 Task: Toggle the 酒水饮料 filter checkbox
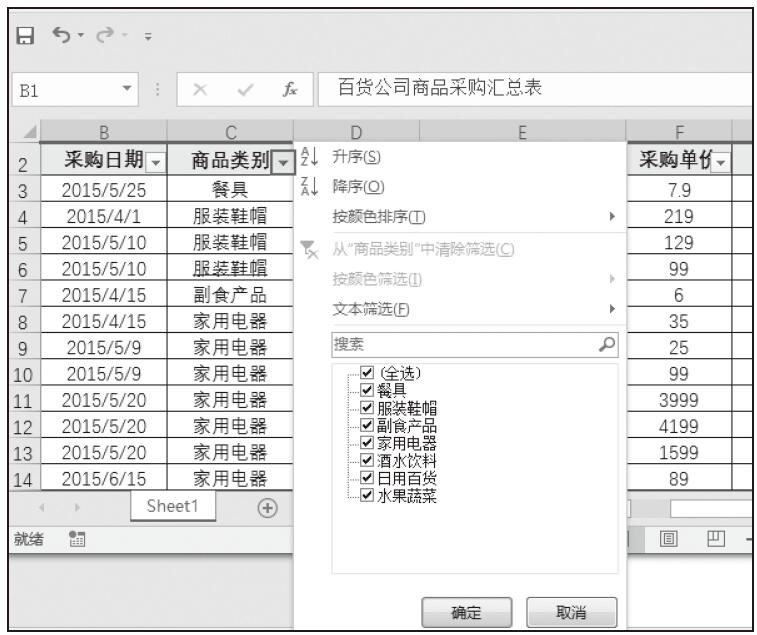[367, 459]
